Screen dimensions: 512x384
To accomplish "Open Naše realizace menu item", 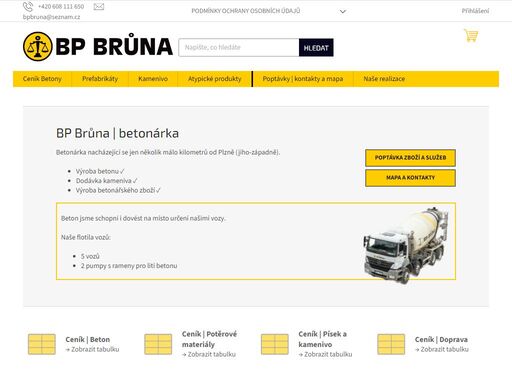I will (x=384, y=79).
